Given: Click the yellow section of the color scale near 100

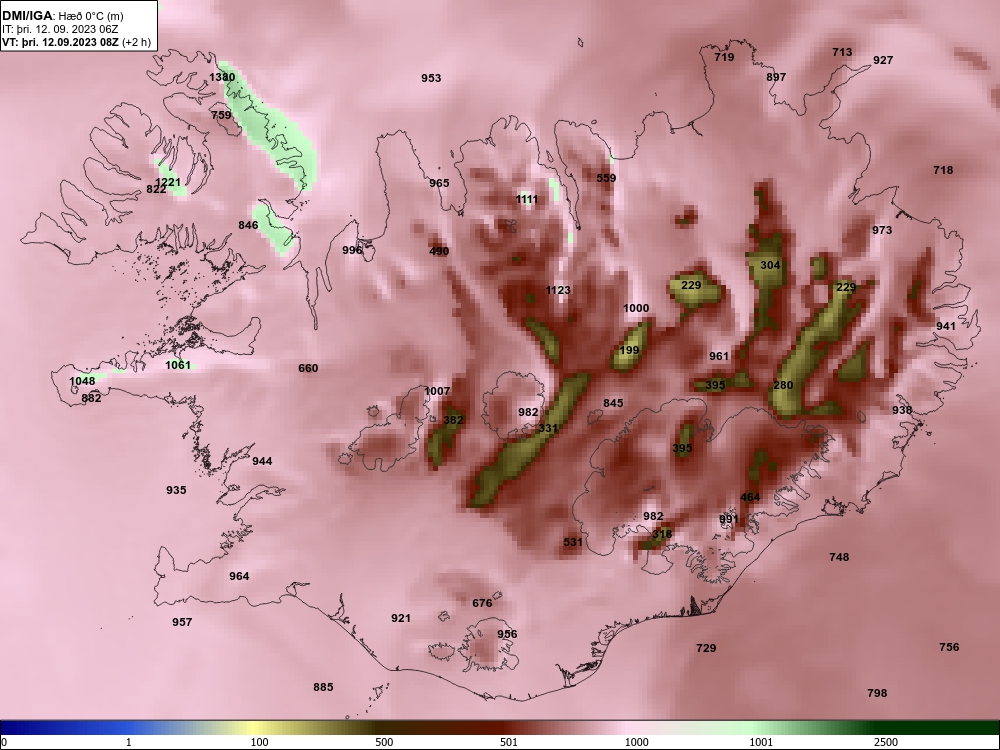Looking at the screenshot, I should click(x=255, y=728).
